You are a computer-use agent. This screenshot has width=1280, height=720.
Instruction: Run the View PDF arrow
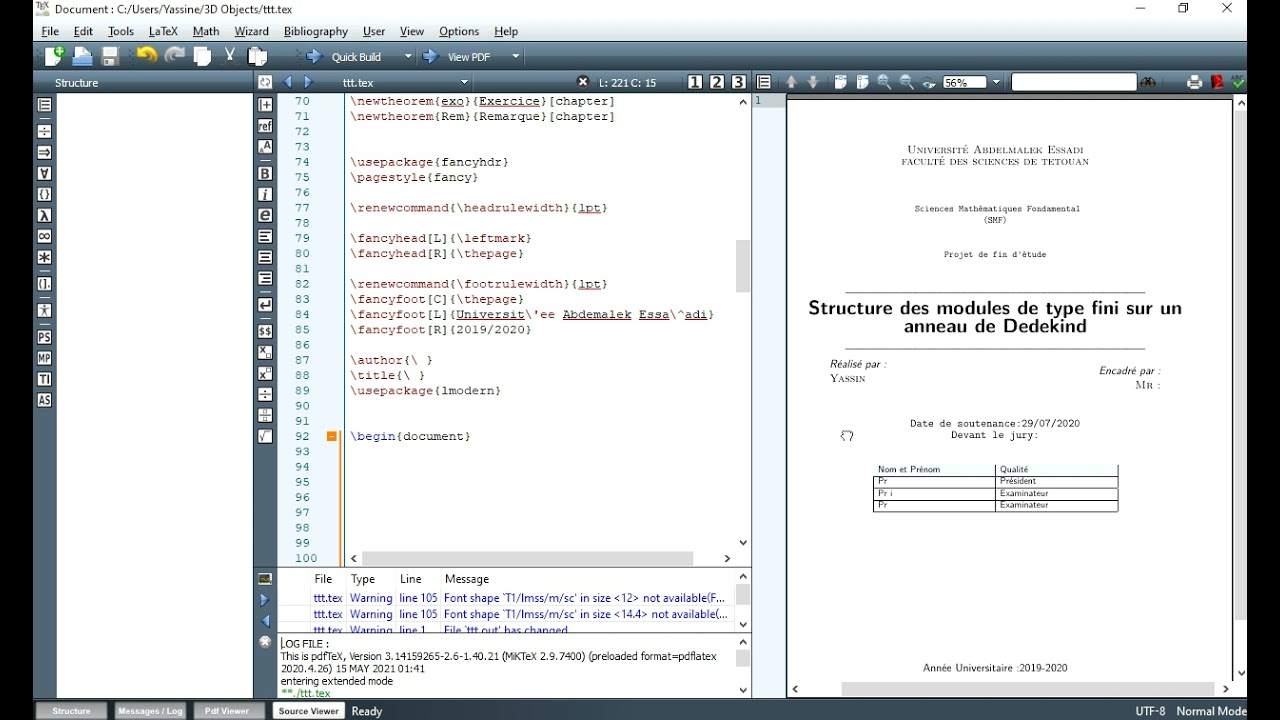point(431,57)
